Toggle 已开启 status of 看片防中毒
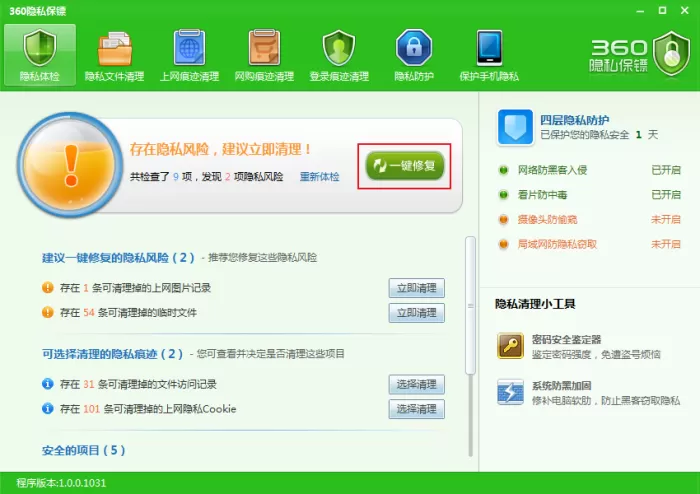The height and width of the screenshot is (494, 700). click(666, 195)
